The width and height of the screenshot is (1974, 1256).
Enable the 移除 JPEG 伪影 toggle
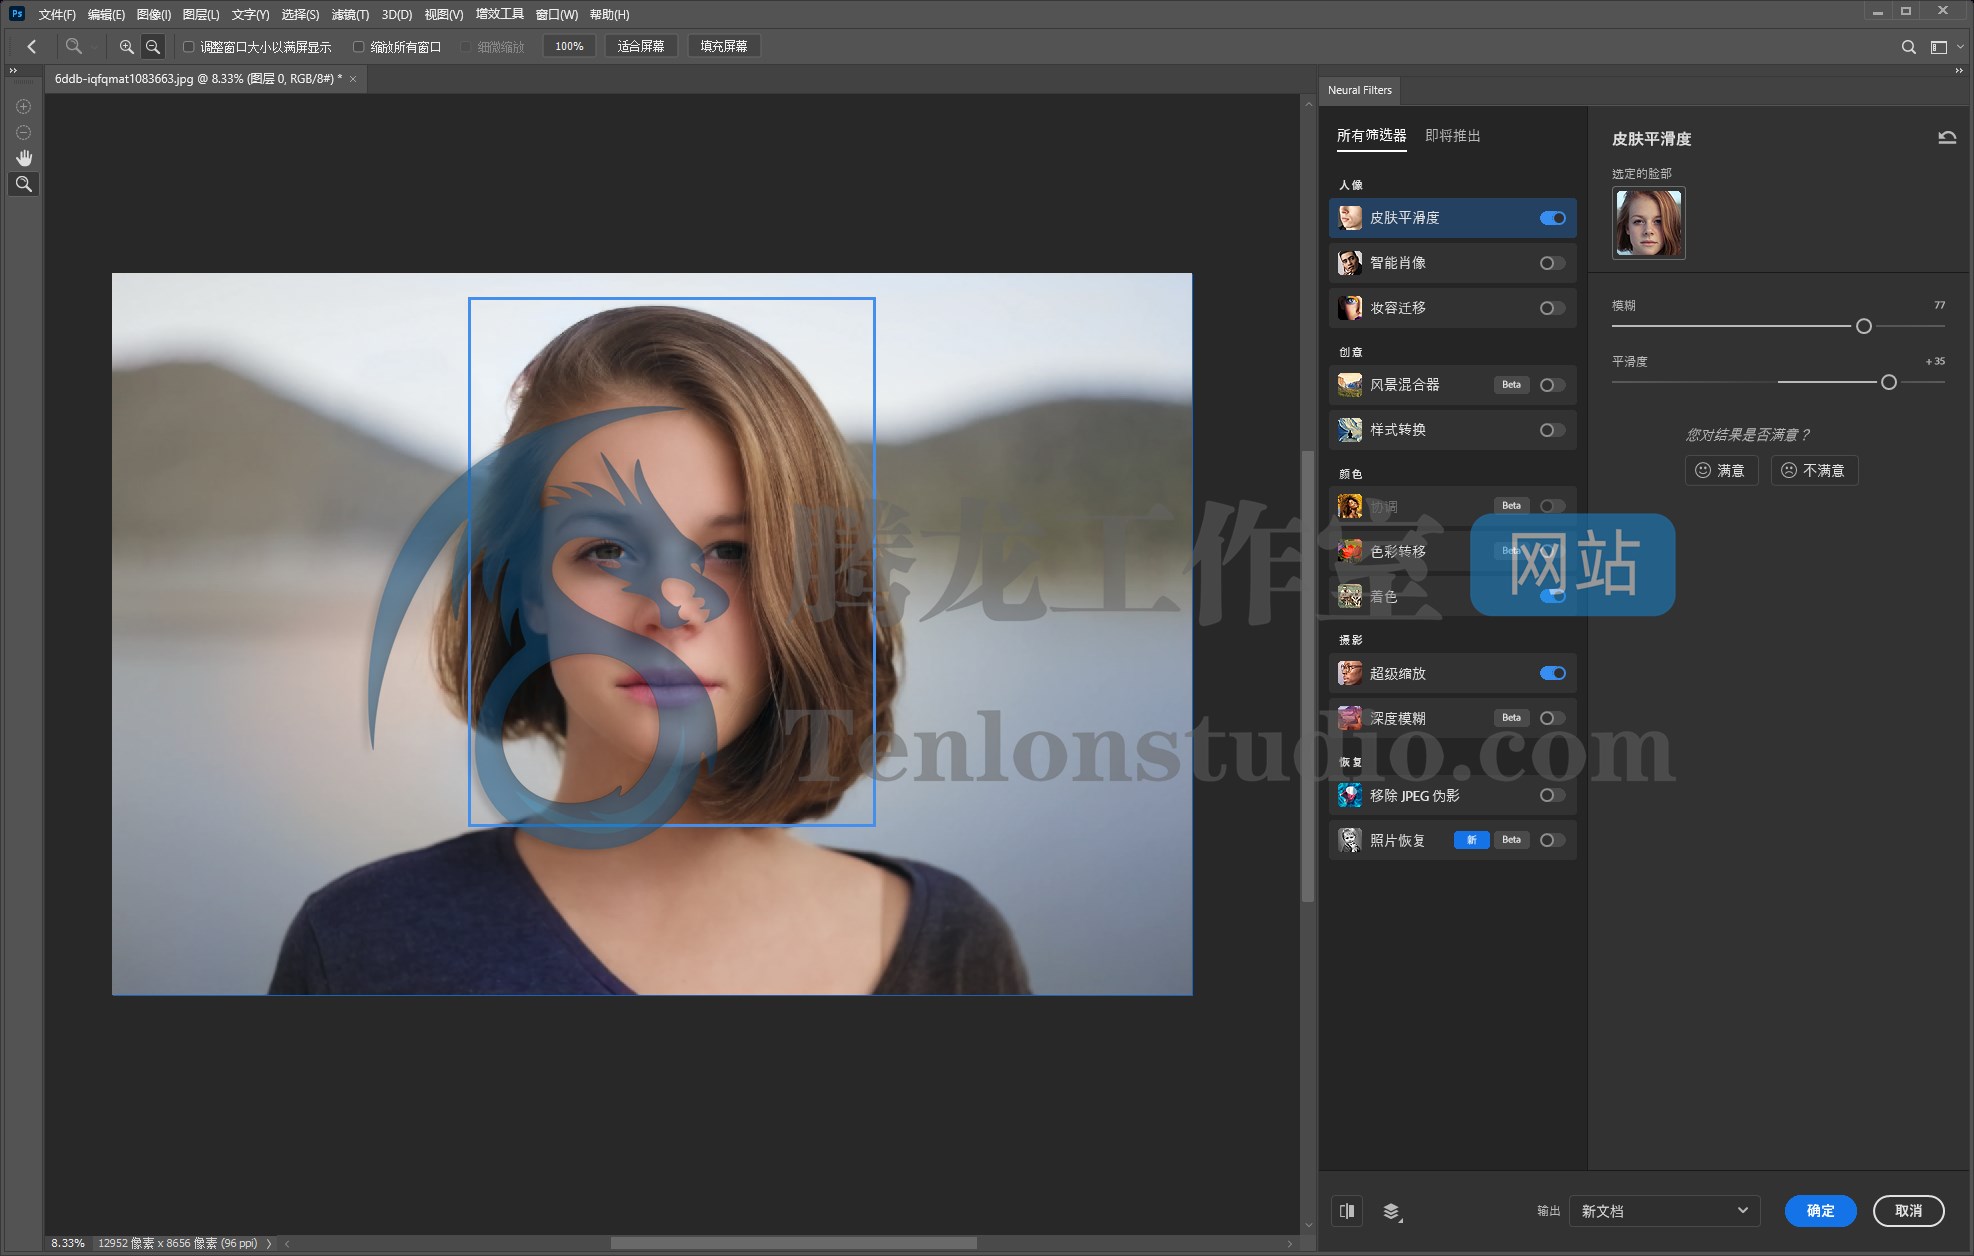1553,795
